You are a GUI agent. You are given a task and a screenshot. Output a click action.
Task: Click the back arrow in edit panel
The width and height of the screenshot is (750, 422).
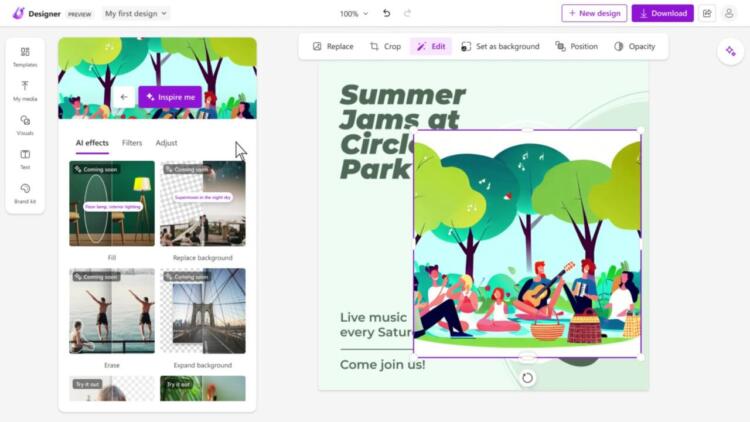124,97
